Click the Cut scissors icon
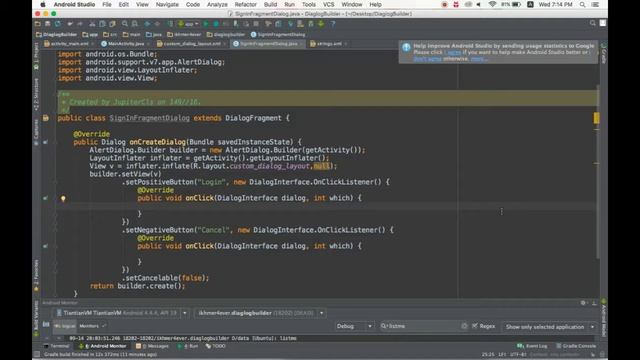This screenshot has width=640, height=360. [92, 24]
